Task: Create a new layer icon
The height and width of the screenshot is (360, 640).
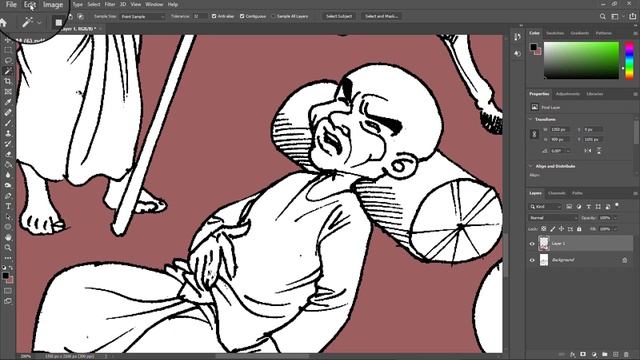Action: pos(616,354)
